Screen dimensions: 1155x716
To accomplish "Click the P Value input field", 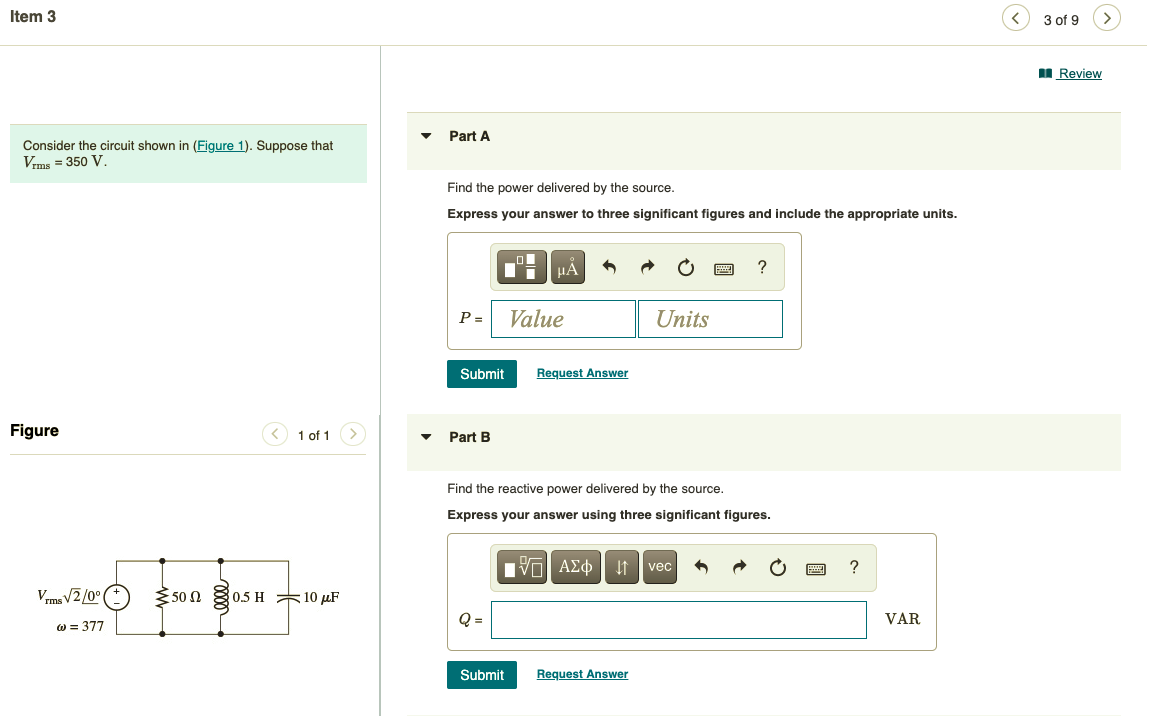I will pos(564,319).
